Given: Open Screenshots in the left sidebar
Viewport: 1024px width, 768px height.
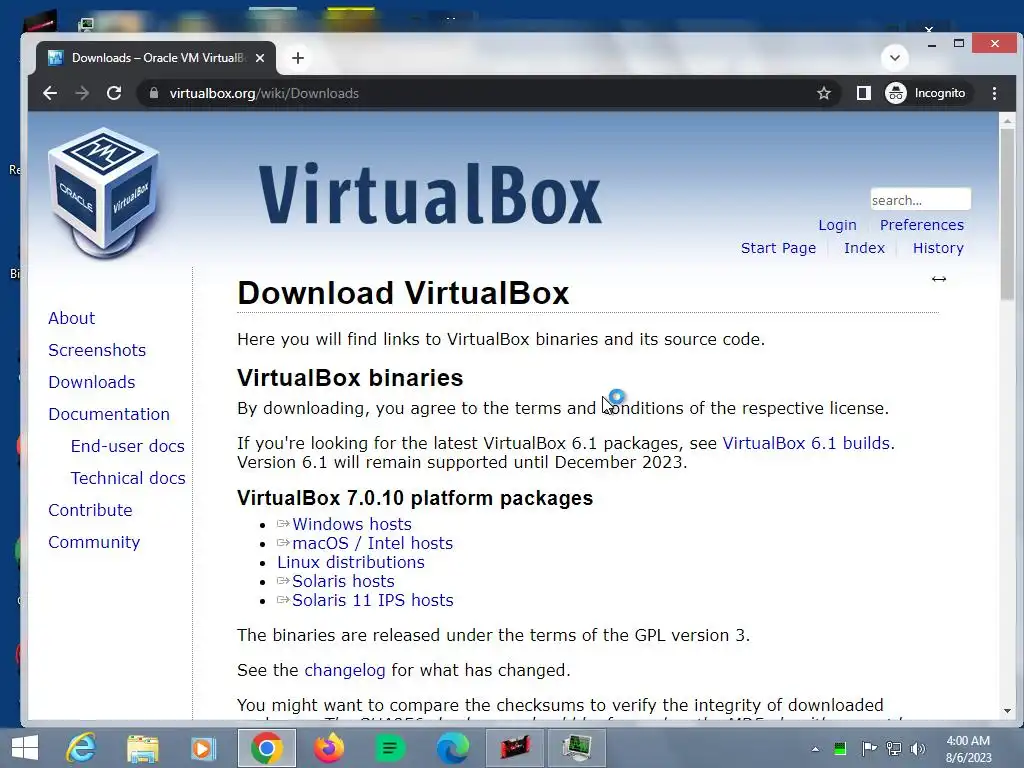Looking at the screenshot, I should pos(97,350).
